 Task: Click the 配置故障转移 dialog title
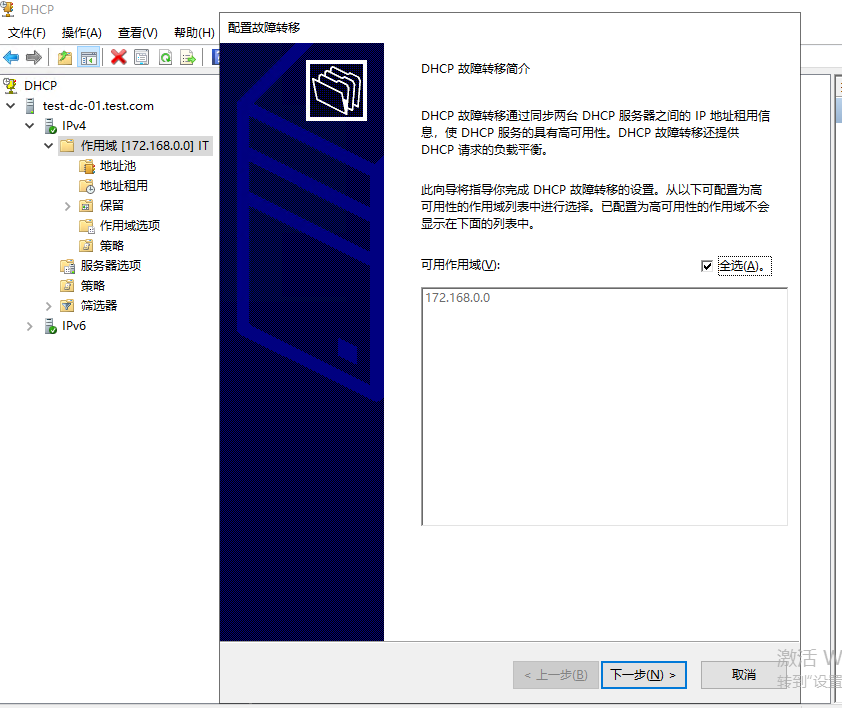click(264, 27)
